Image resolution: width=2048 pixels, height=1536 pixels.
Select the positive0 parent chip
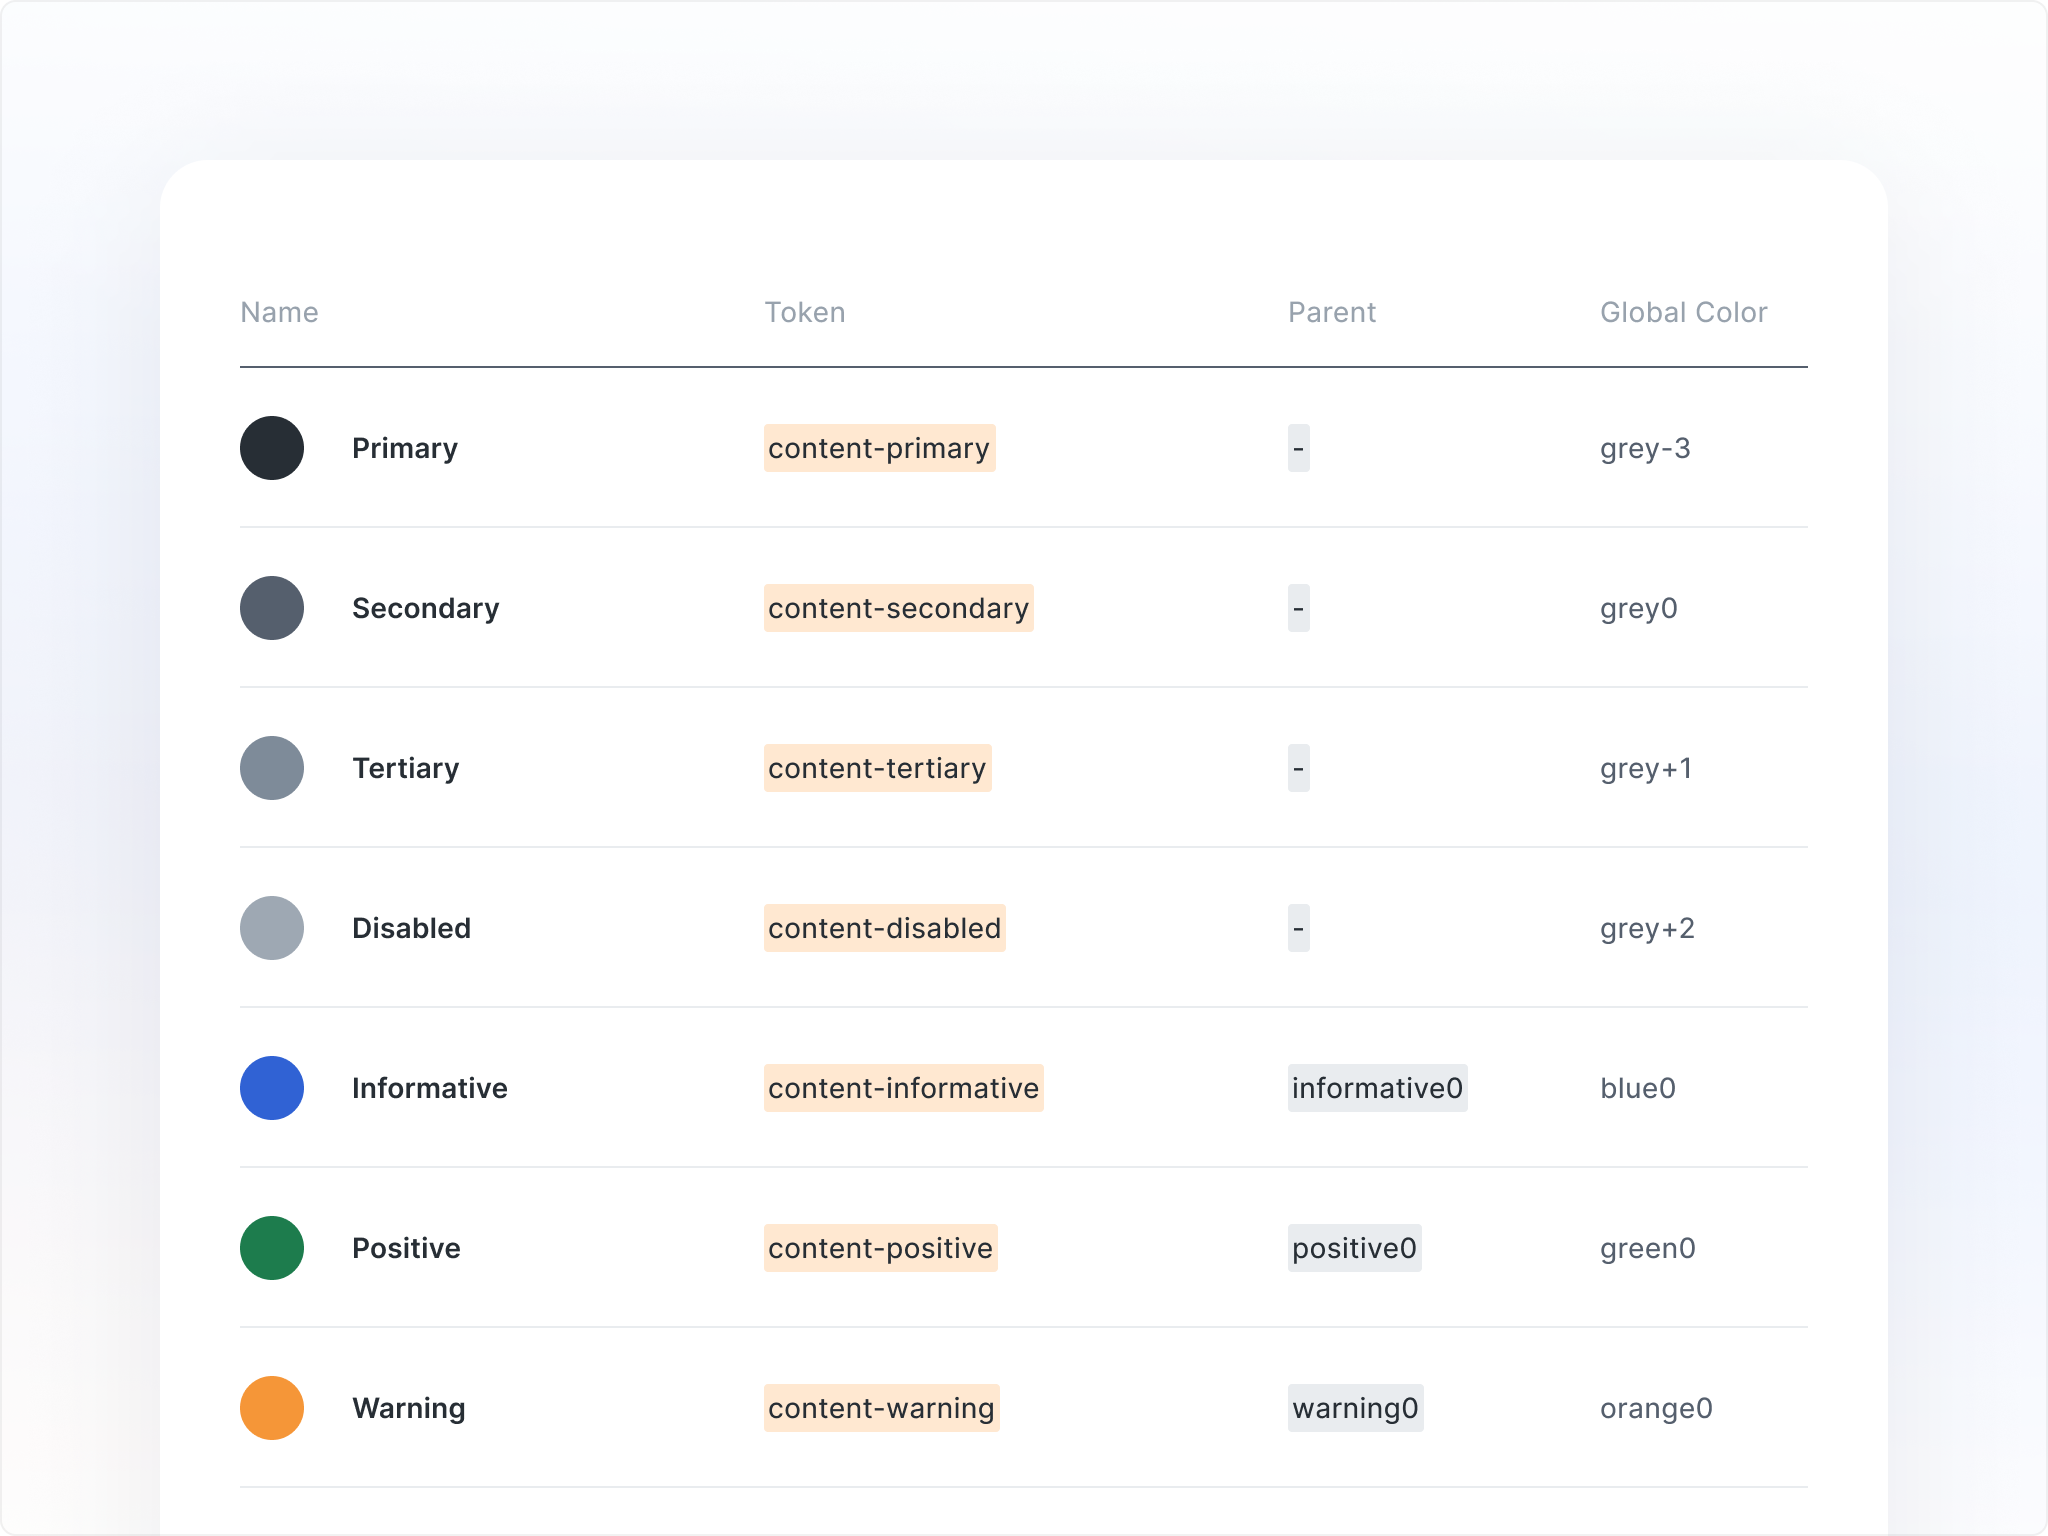coord(1354,1248)
